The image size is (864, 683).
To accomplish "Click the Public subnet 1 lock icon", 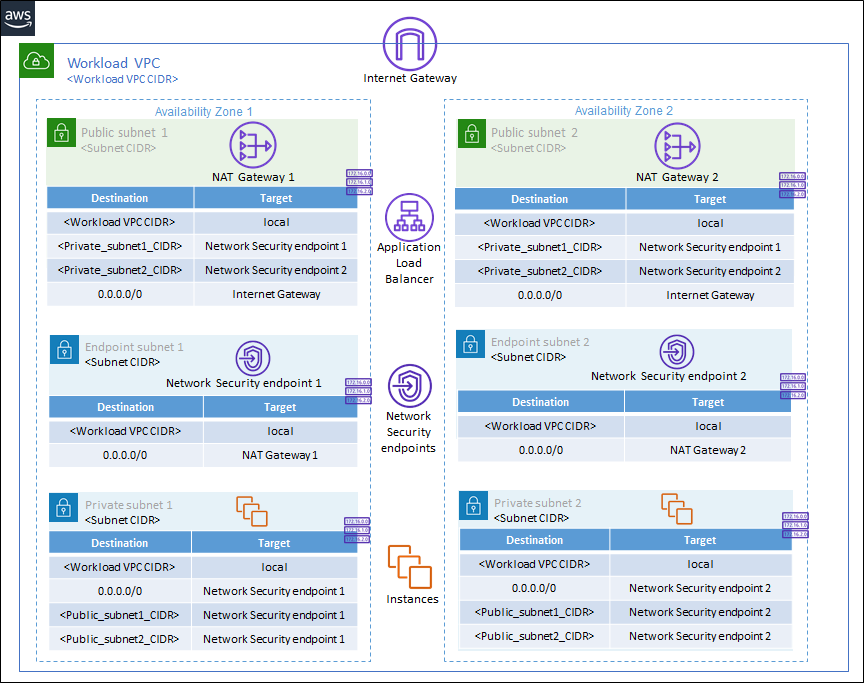I will tap(62, 133).
